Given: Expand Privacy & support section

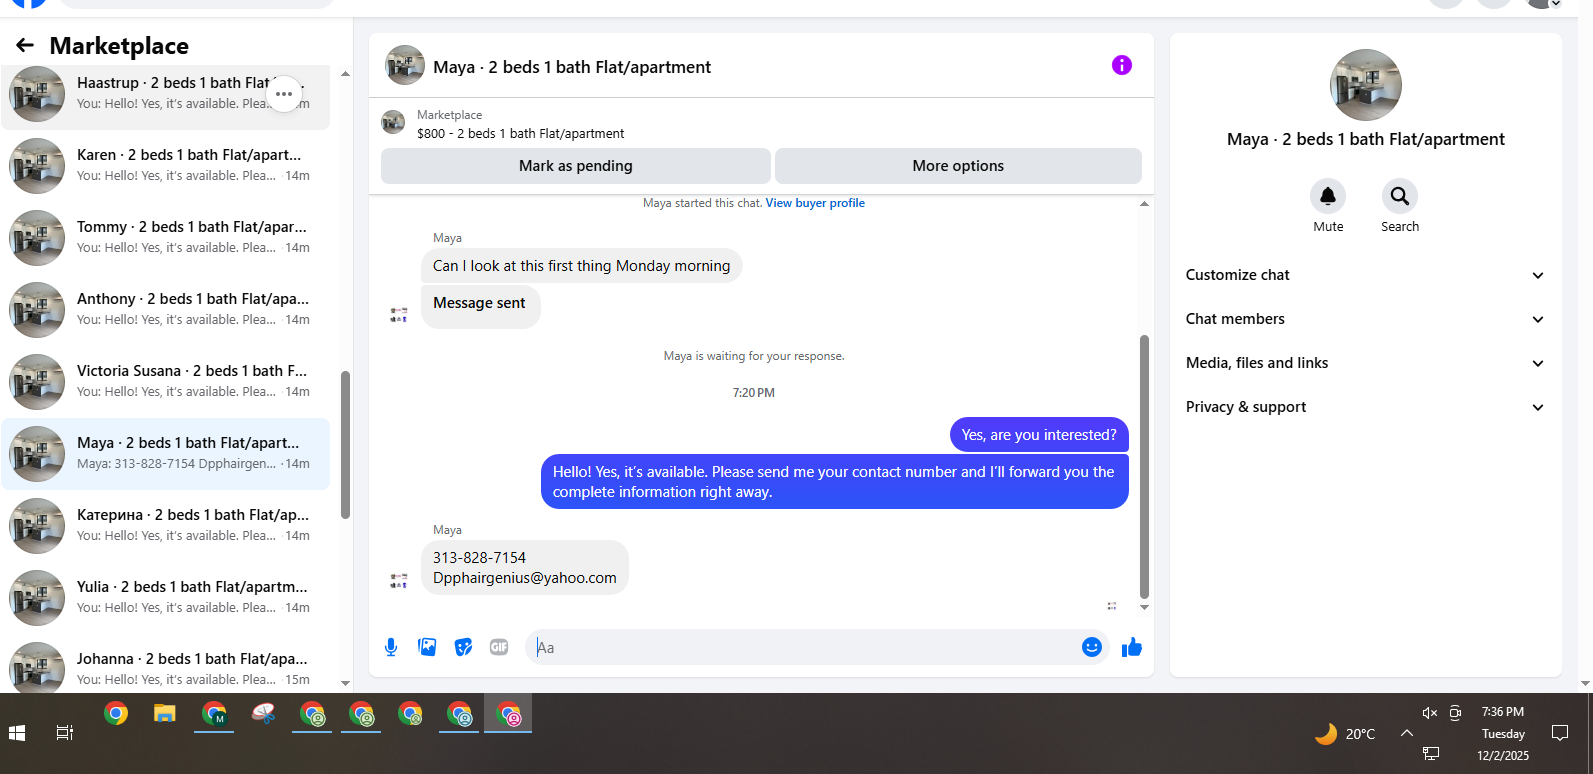Looking at the screenshot, I should click(x=1365, y=407).
